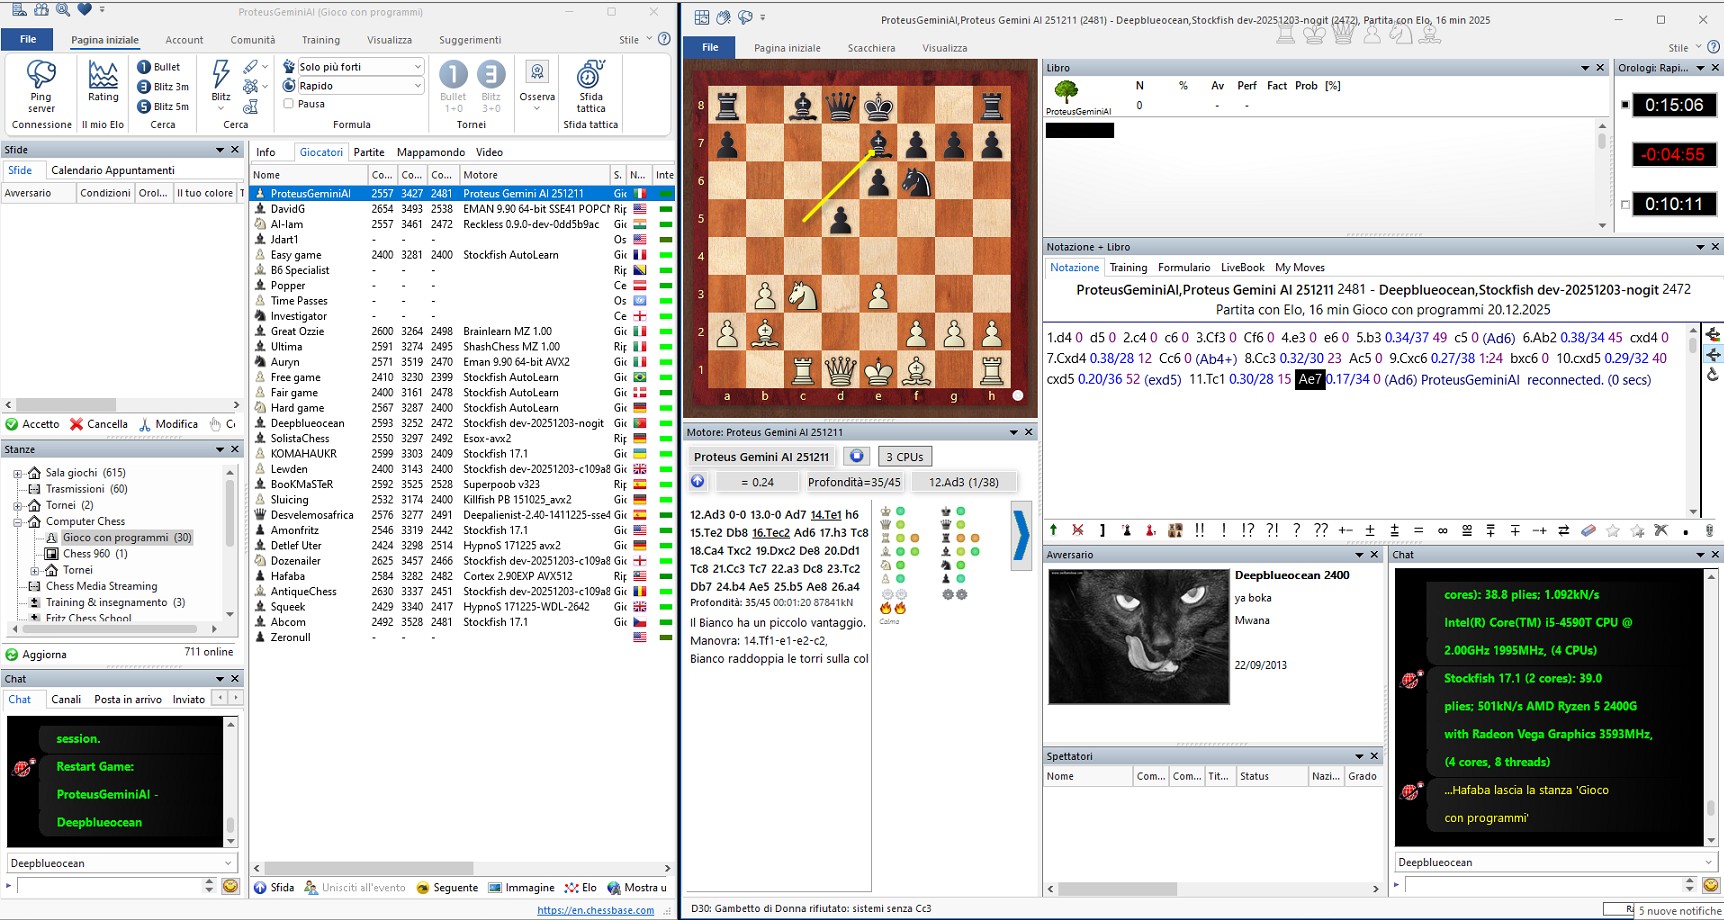Image resolution: width=1724 pixels, height=920 pixels.
Task: Open the Rapido time control dropdown
Action: tap(417, 86)
